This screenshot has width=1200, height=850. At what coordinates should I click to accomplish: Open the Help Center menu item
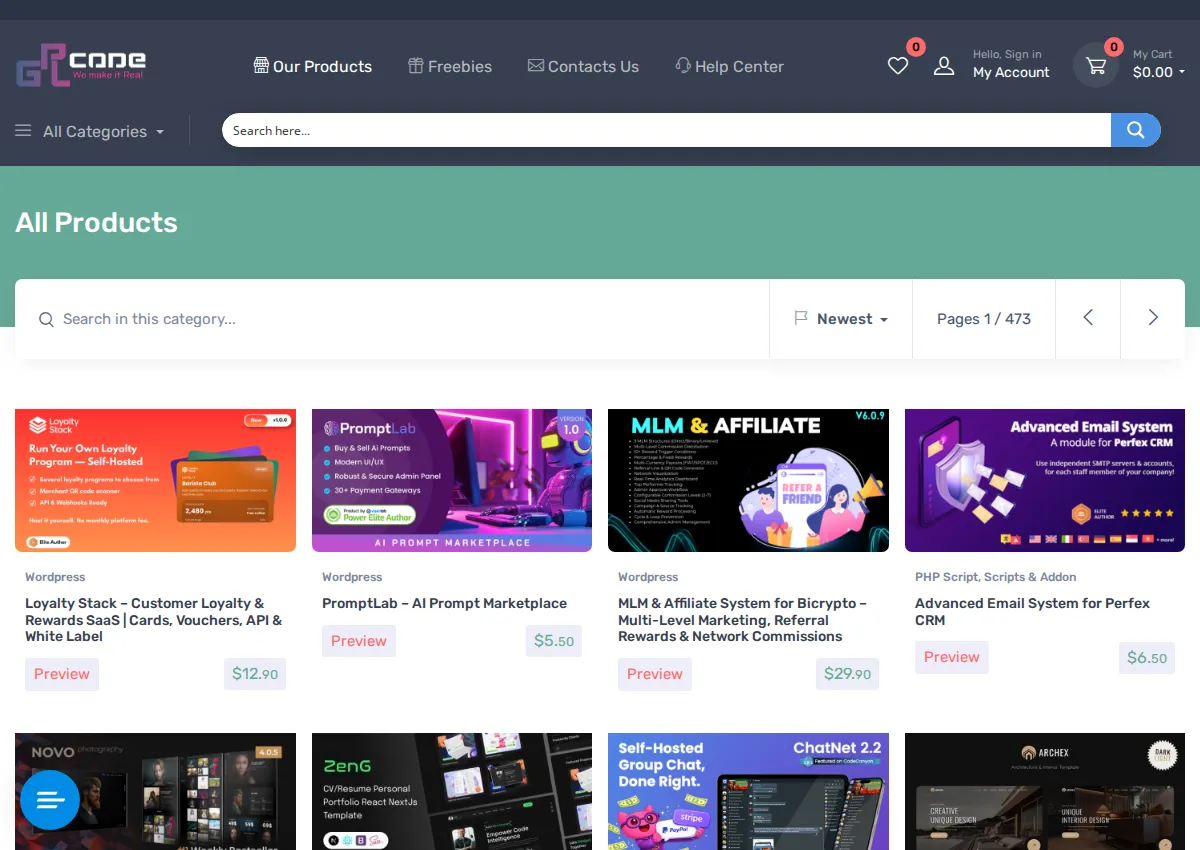click(729, 66)
